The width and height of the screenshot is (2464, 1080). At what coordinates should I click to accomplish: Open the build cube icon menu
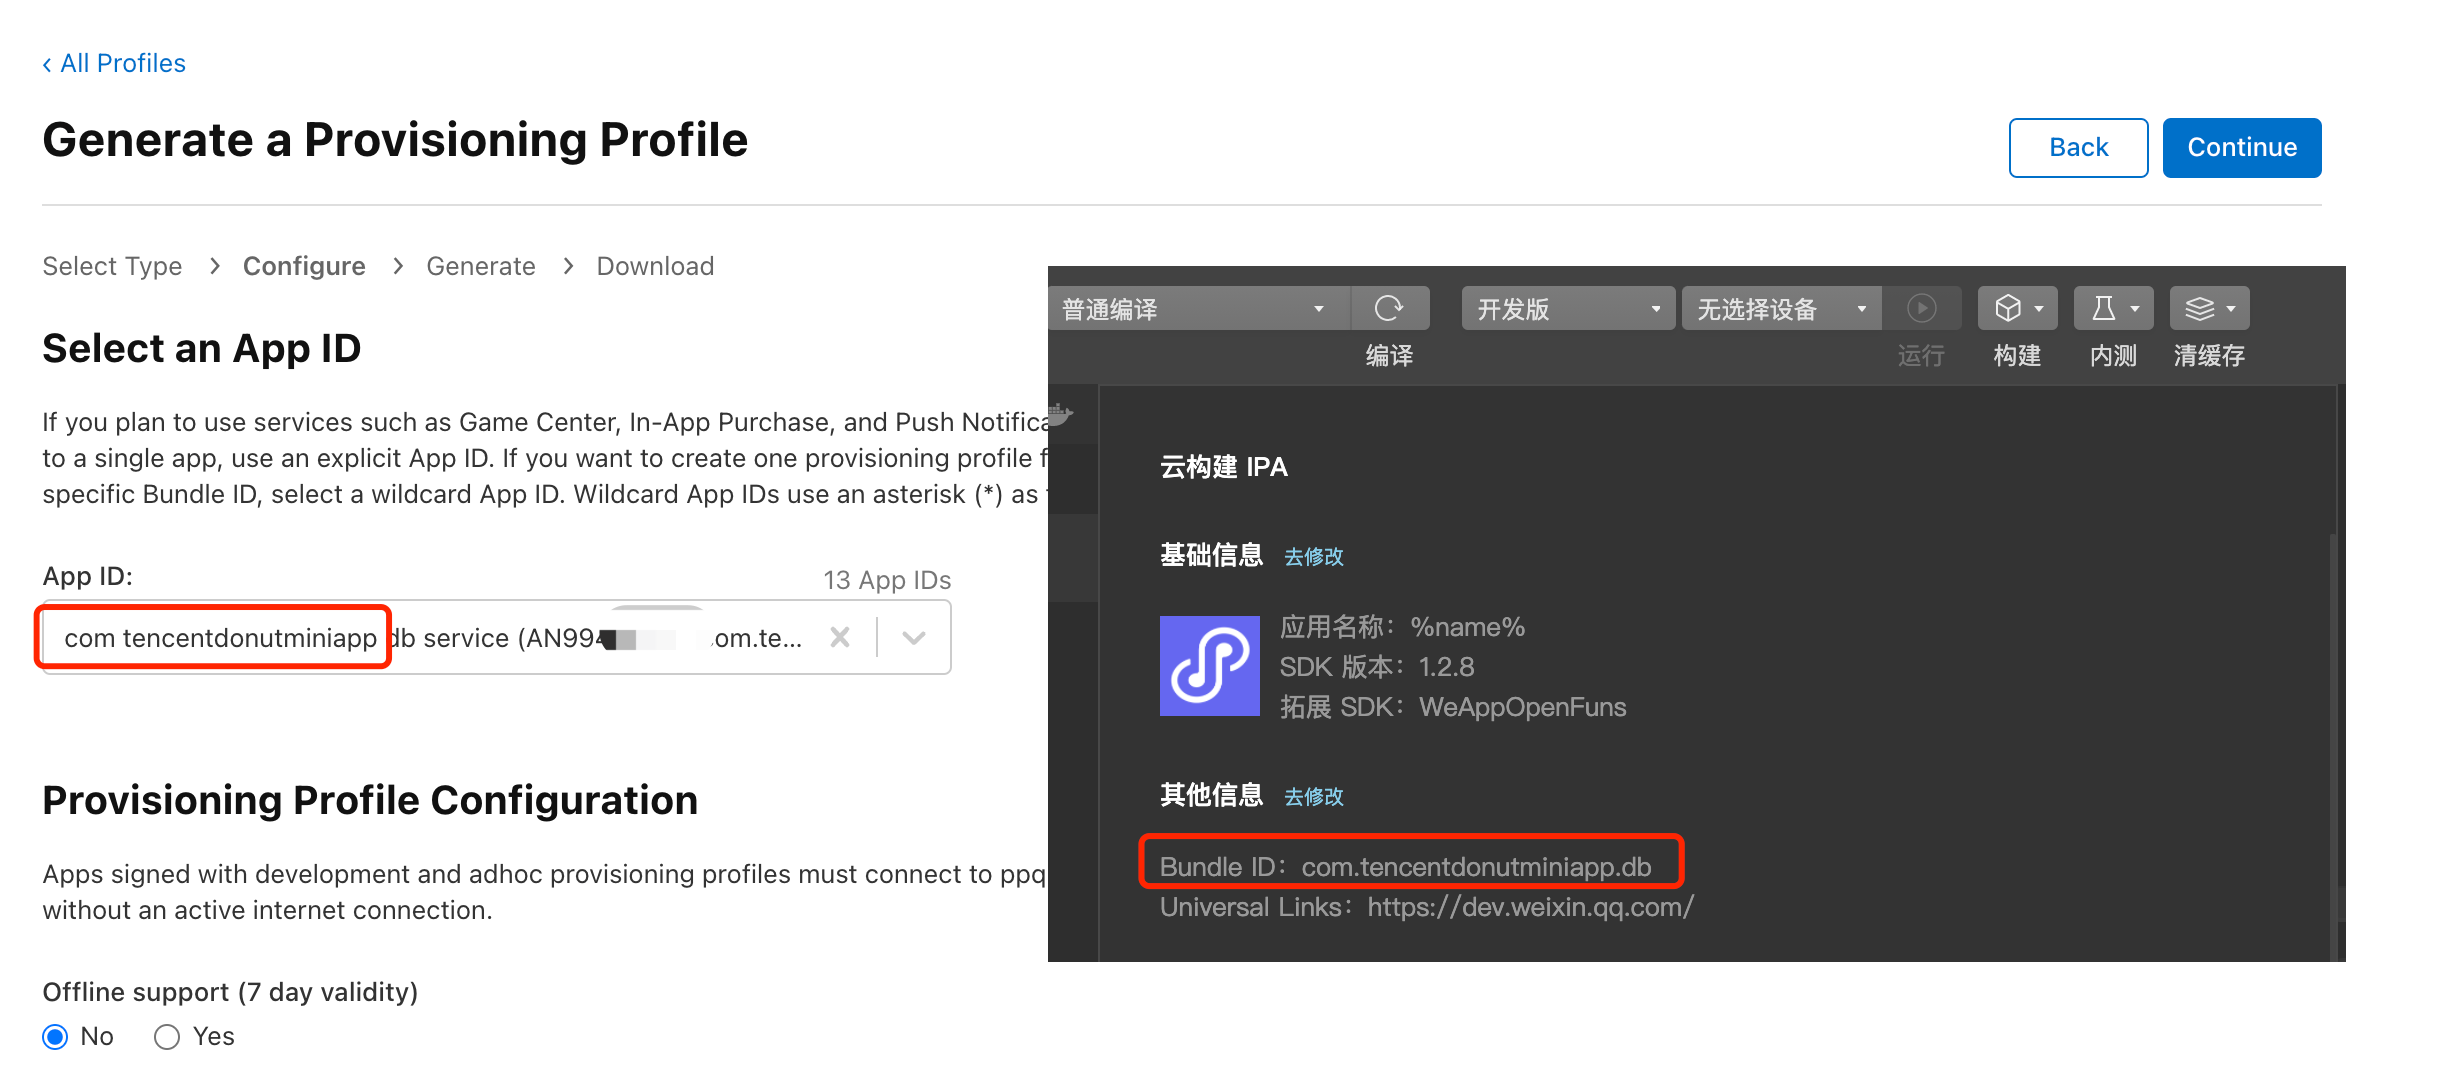[x=2017, y=308]
